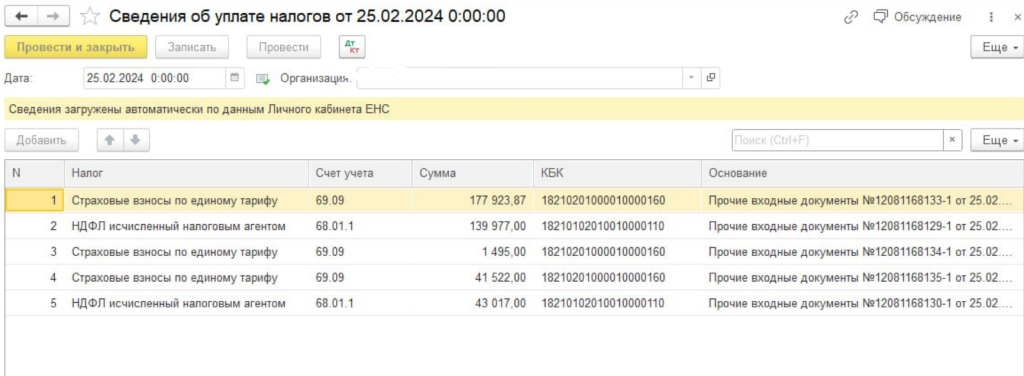Select account 69.09 in row 4
Image resolution: width=1024 pixels, height=376 pixels.
360,277
